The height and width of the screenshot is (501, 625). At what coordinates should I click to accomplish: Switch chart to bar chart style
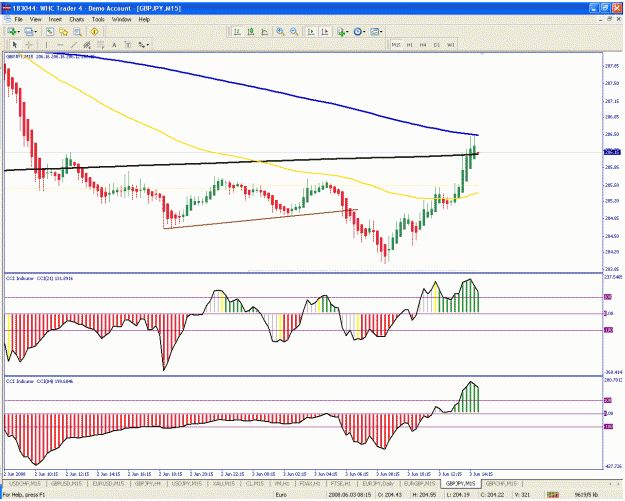(x=237, y=32)
